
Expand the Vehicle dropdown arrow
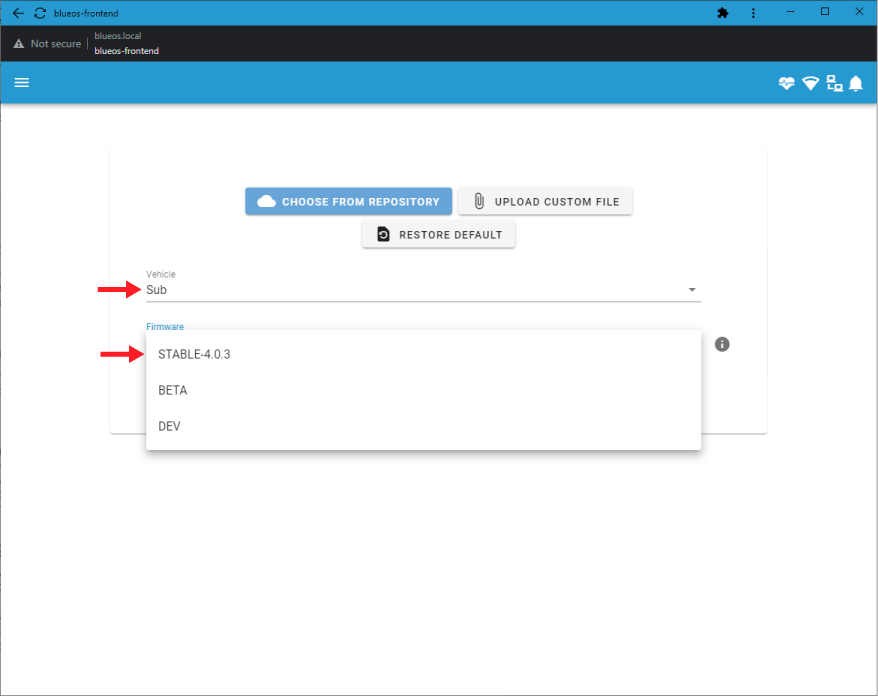point(691,290)
